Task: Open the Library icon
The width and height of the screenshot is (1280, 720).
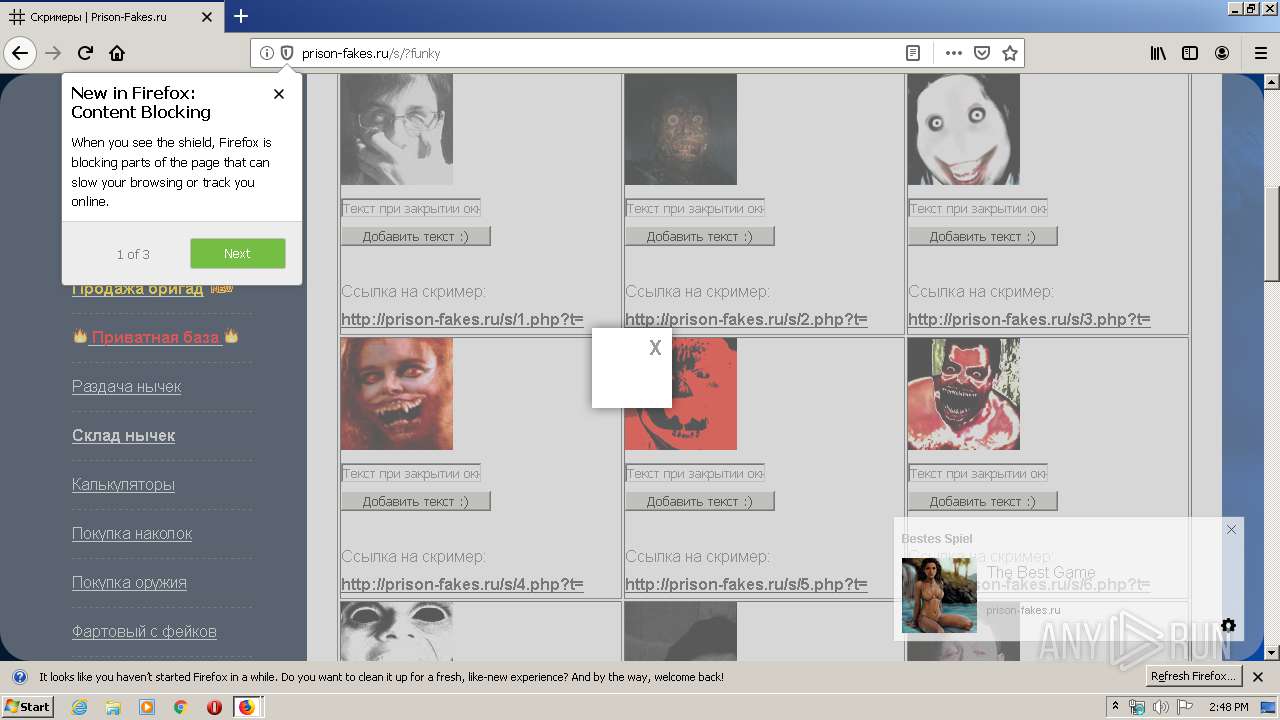Action: point(1158,53)
